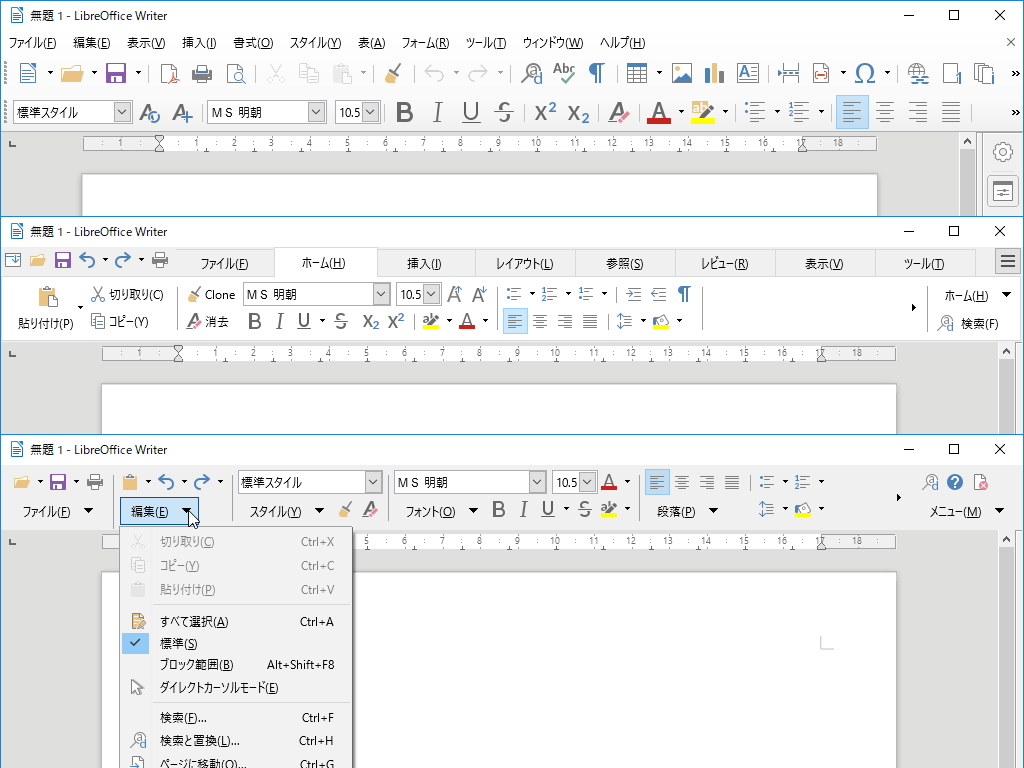The width and height of the screenshot is (1024, 768).
Task: Decrease font size icon in middle window
Action: 479,295
